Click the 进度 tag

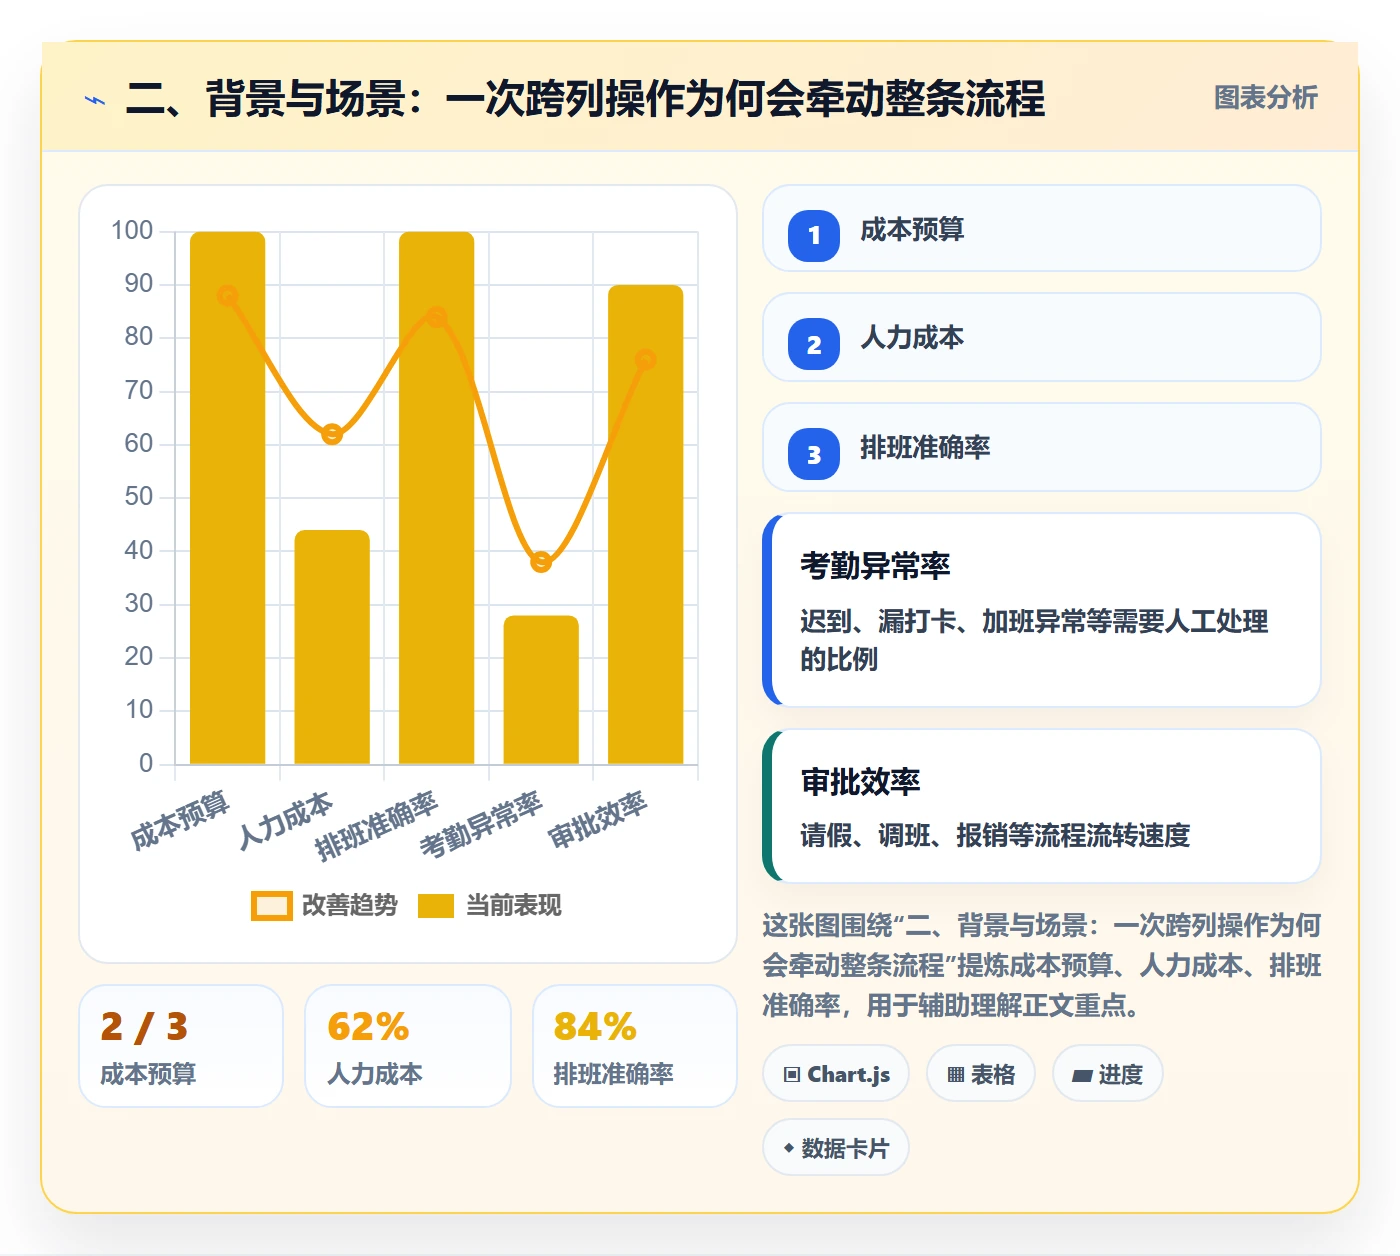[1108, 1074]
